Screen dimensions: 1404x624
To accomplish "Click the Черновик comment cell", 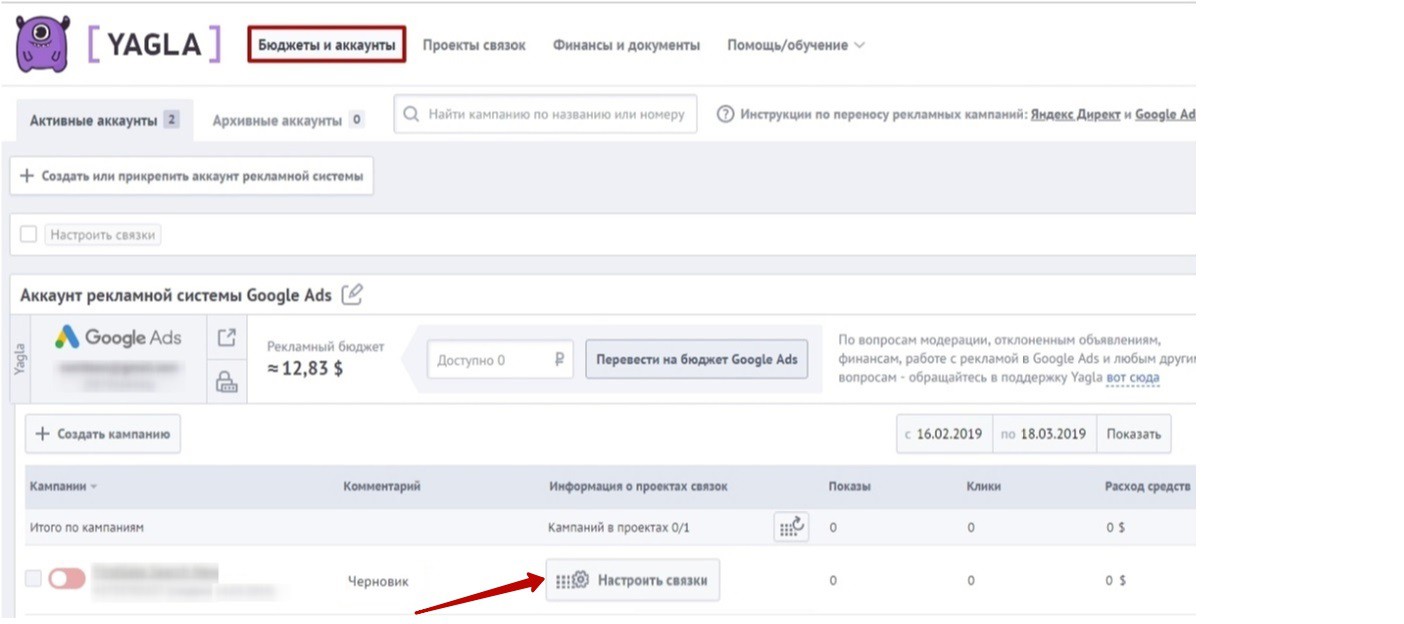I will click(x=378, y=581).
